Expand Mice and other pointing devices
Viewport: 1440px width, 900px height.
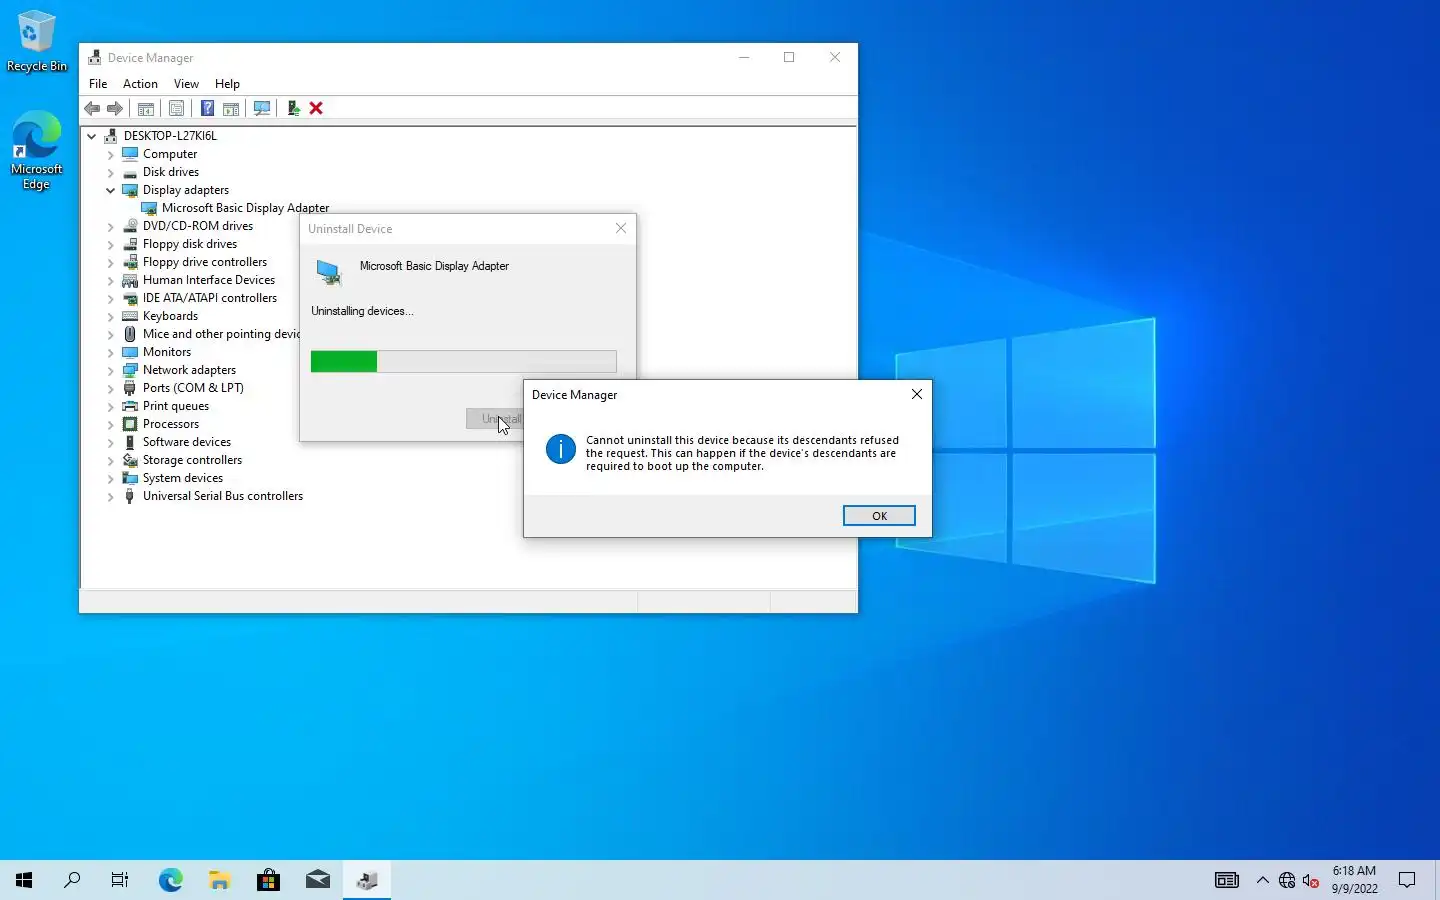(110, 334)
